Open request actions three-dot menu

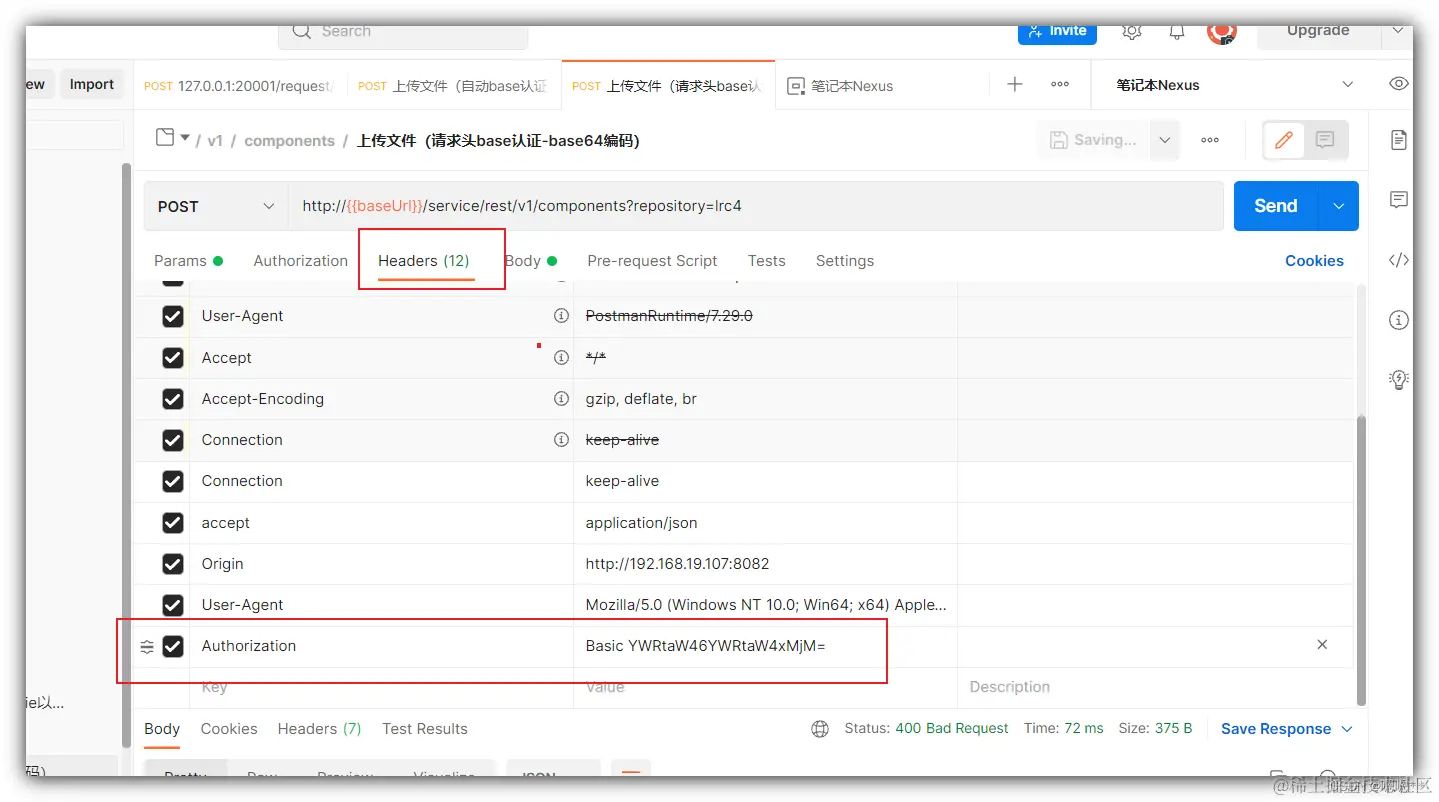[x=1210, y=140]
